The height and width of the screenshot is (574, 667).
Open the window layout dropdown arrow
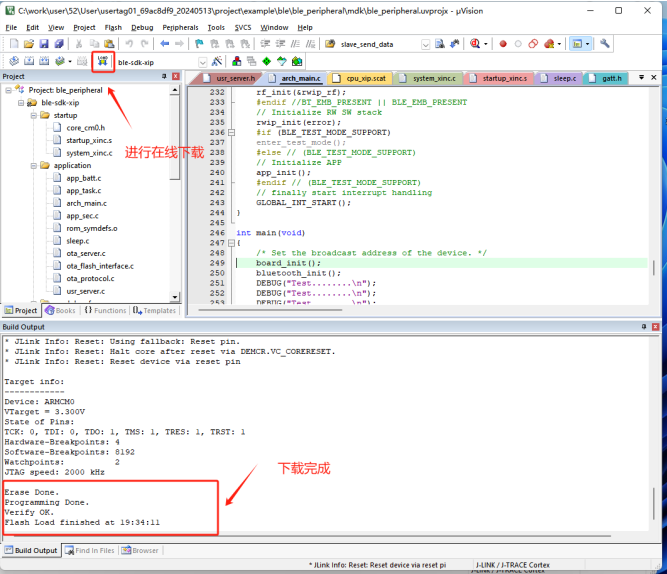(x=587, y=44)
